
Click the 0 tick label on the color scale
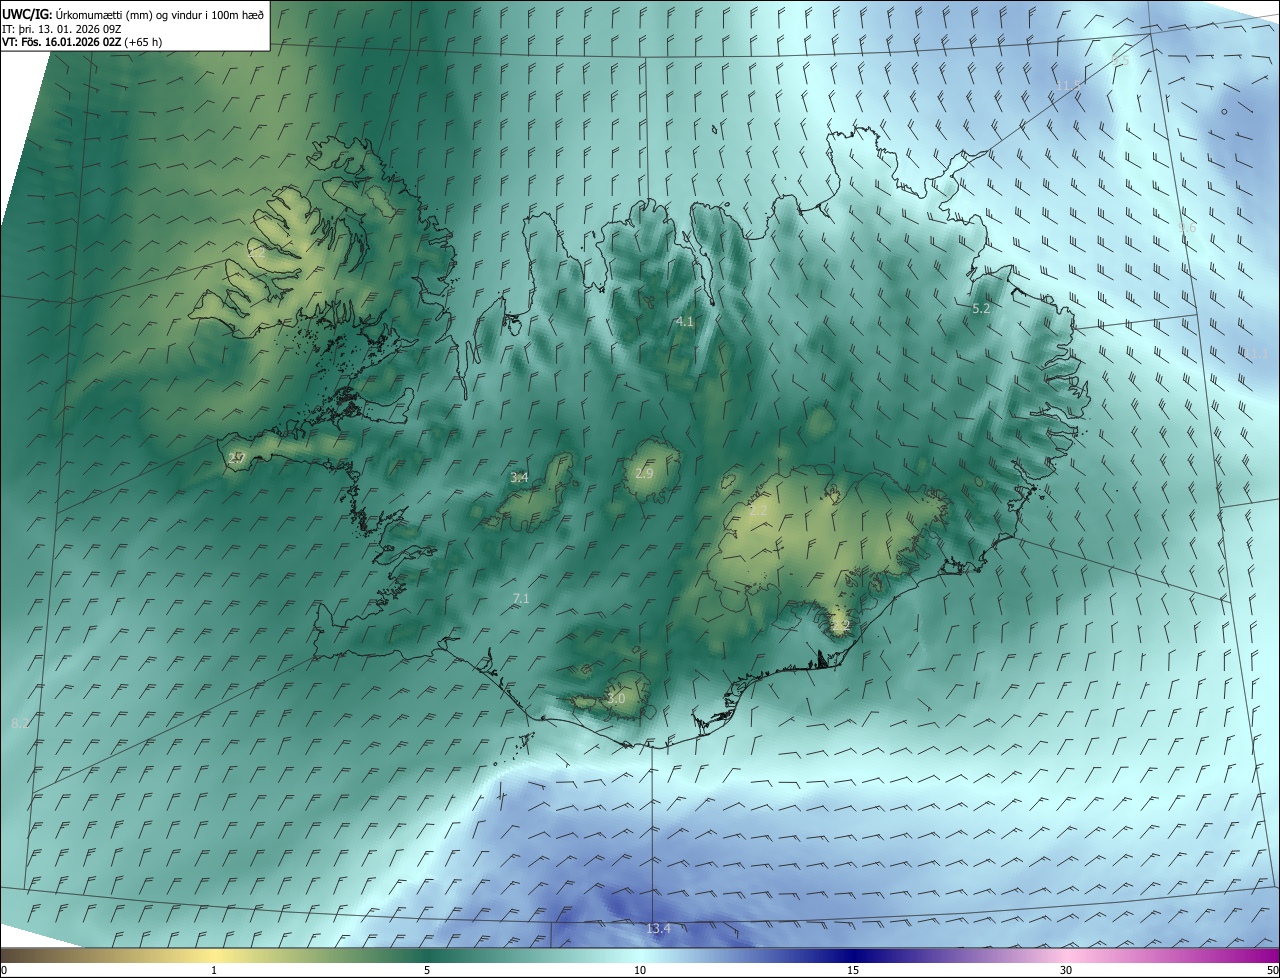4,971
